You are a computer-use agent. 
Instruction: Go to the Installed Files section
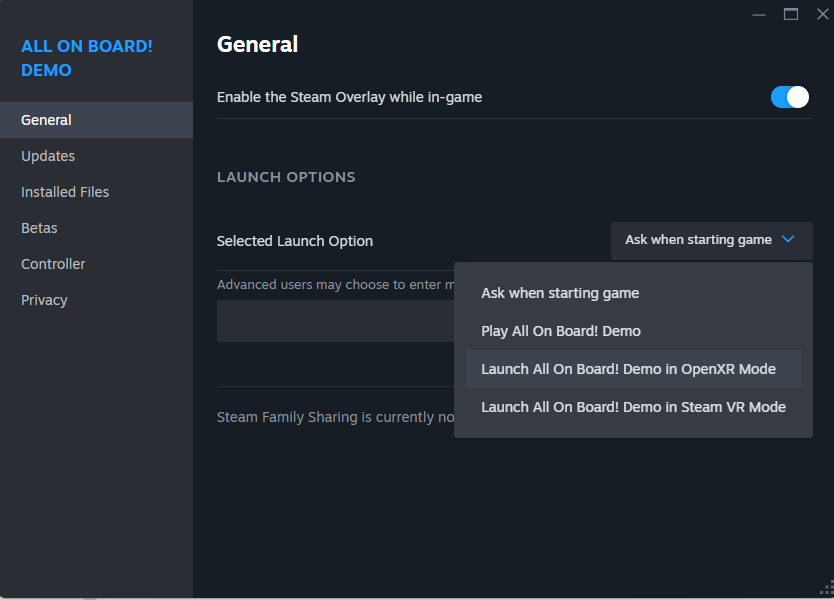pos(65,192)
